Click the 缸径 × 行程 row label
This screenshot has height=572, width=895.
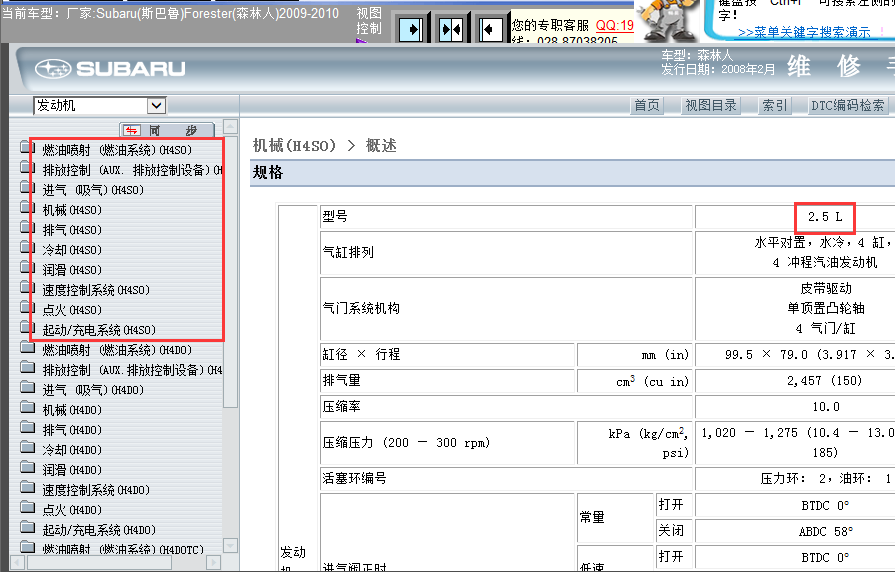pos(361,355)
